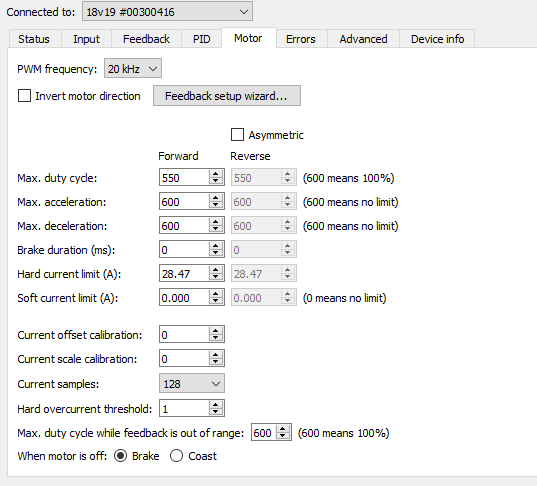The height and width of the screenshot is (486, 537).
Task: Click the Current scale calibration input field
Action: click(x=184, y=359)
